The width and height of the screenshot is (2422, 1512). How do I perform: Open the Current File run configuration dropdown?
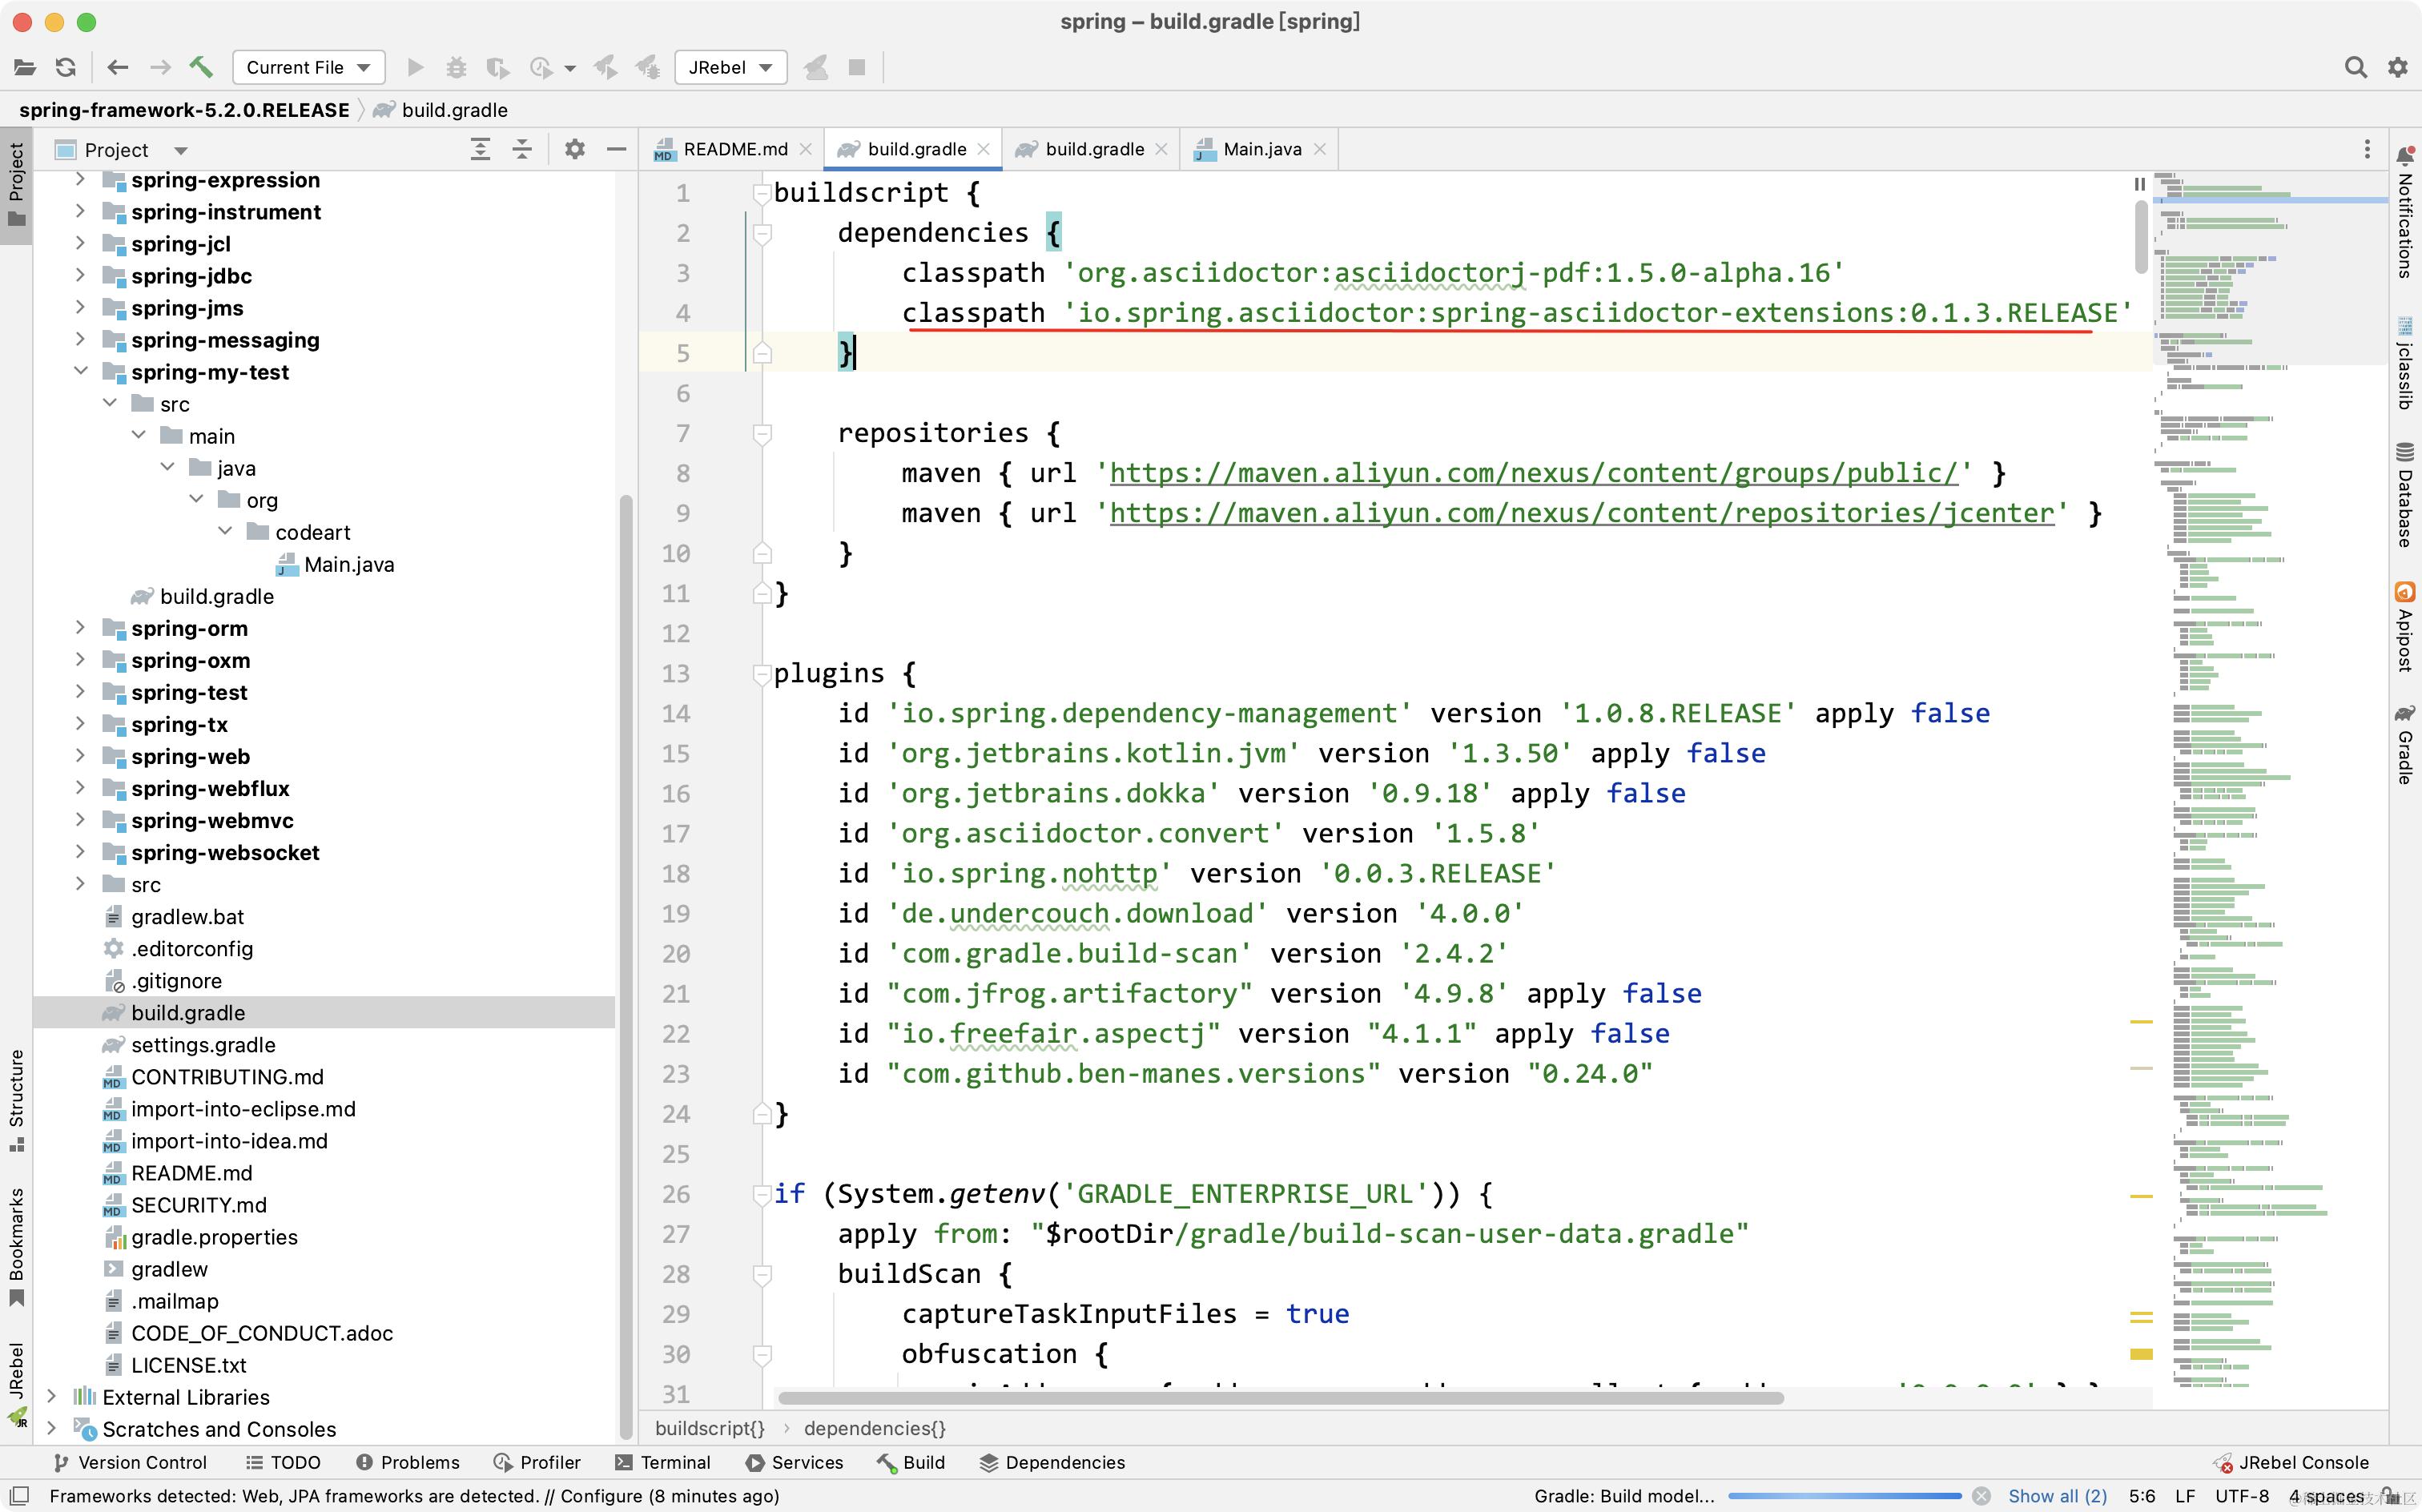coord(308,67)
